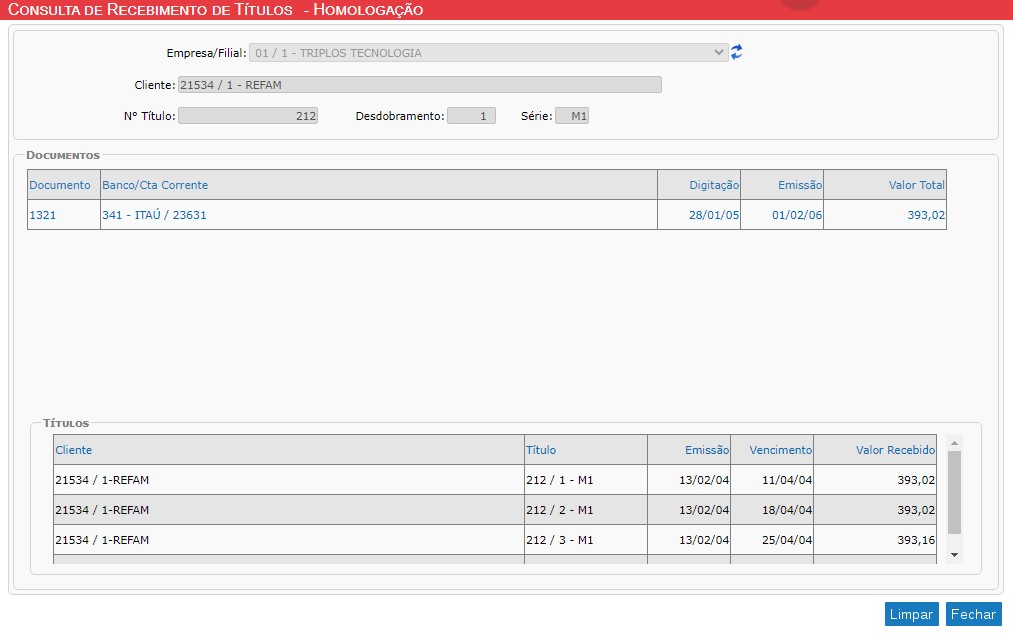Click the Nº Título input field
Screen dimensions: 1013x635
click(248, 116)
